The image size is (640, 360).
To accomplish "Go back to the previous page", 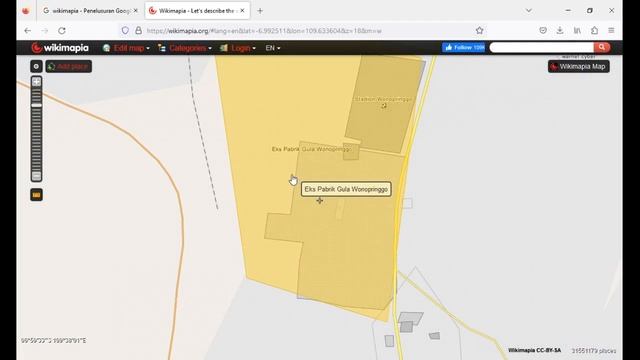I will (27, 31).
